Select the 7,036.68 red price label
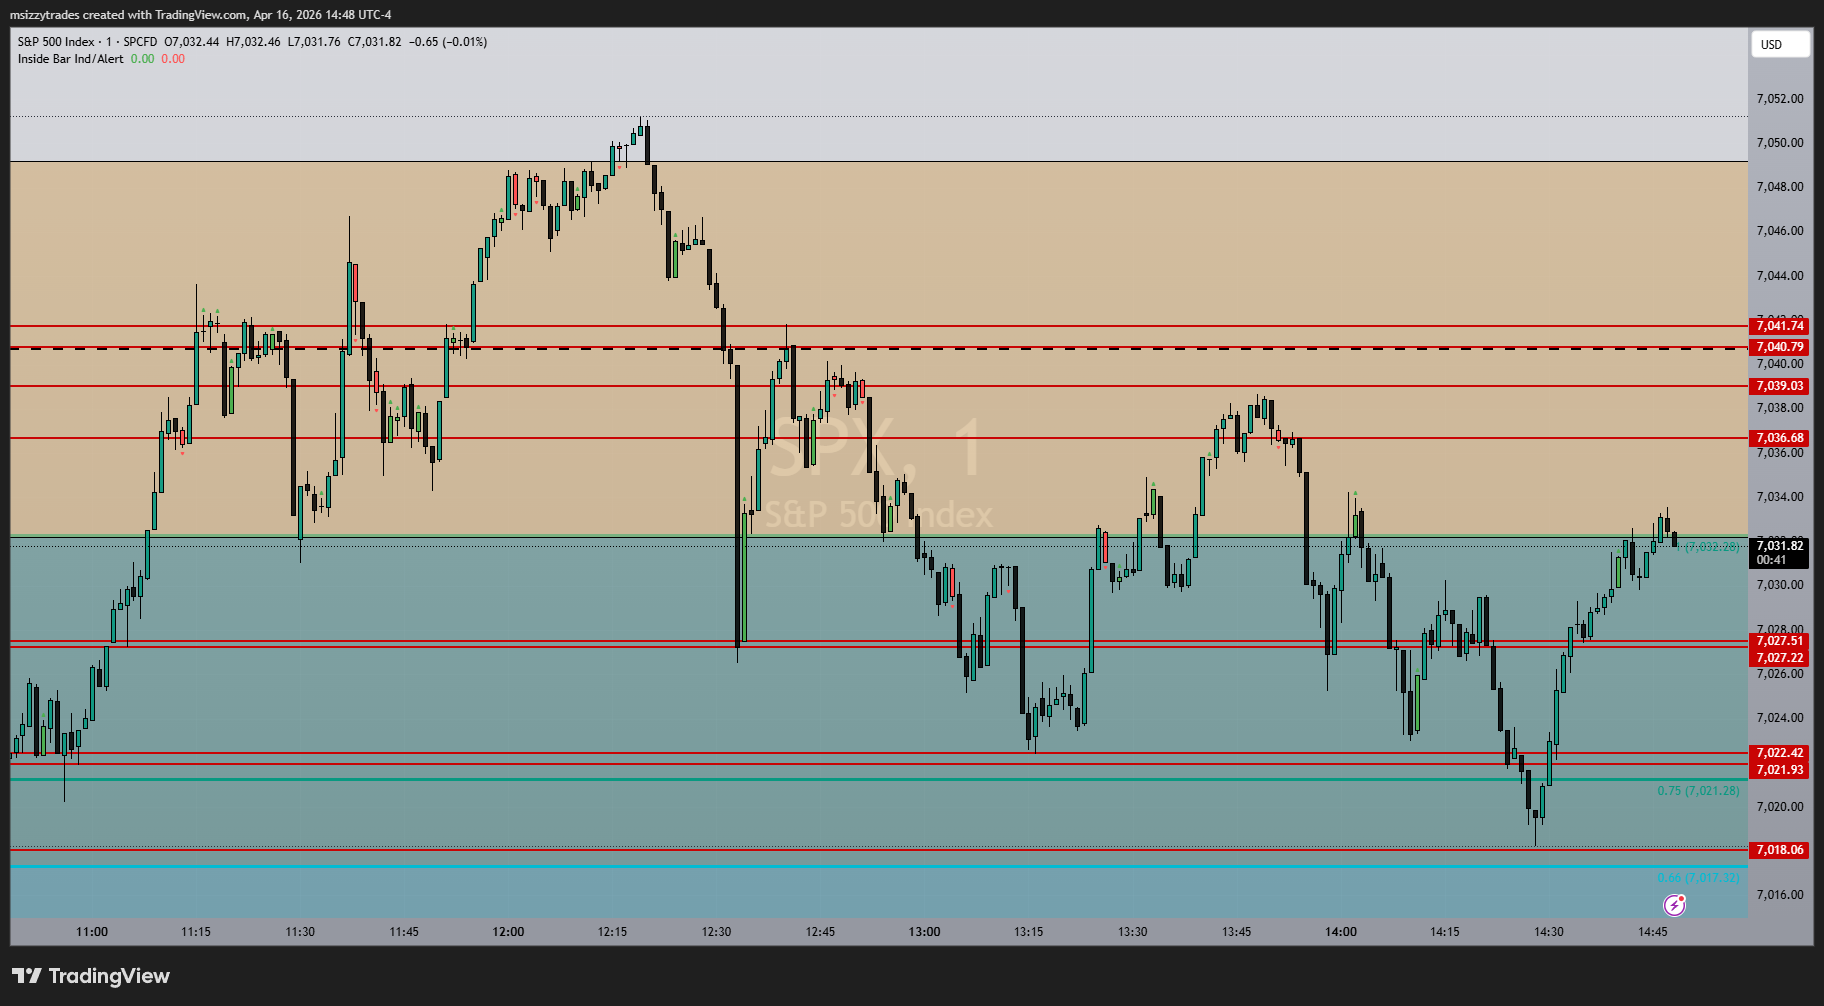The height and width of the screenshot is (1006, 1824). pos(1780,438)
